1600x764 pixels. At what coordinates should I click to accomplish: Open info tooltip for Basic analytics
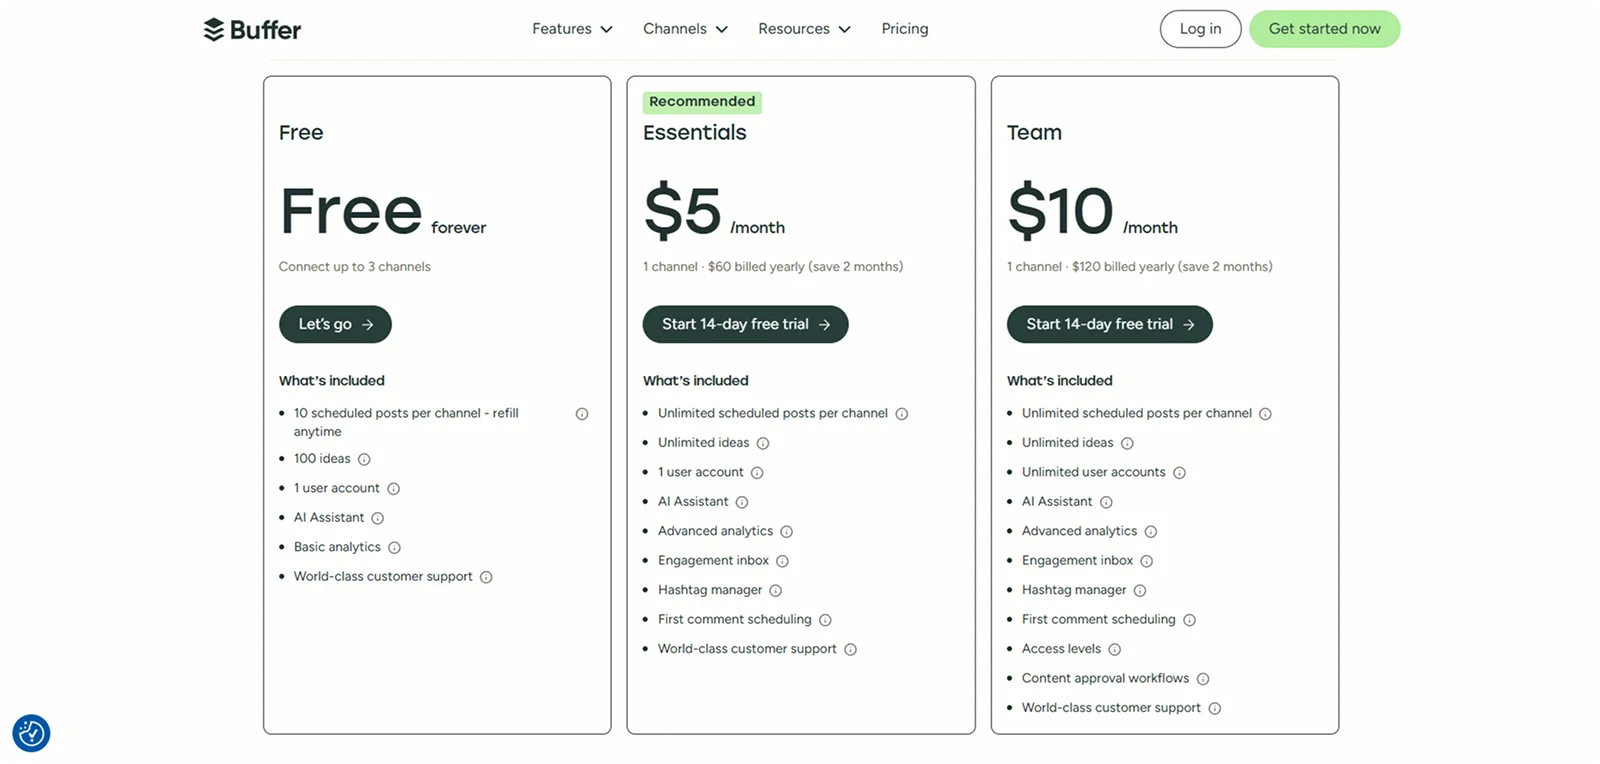pyautogui.click(x=396, y=547)
